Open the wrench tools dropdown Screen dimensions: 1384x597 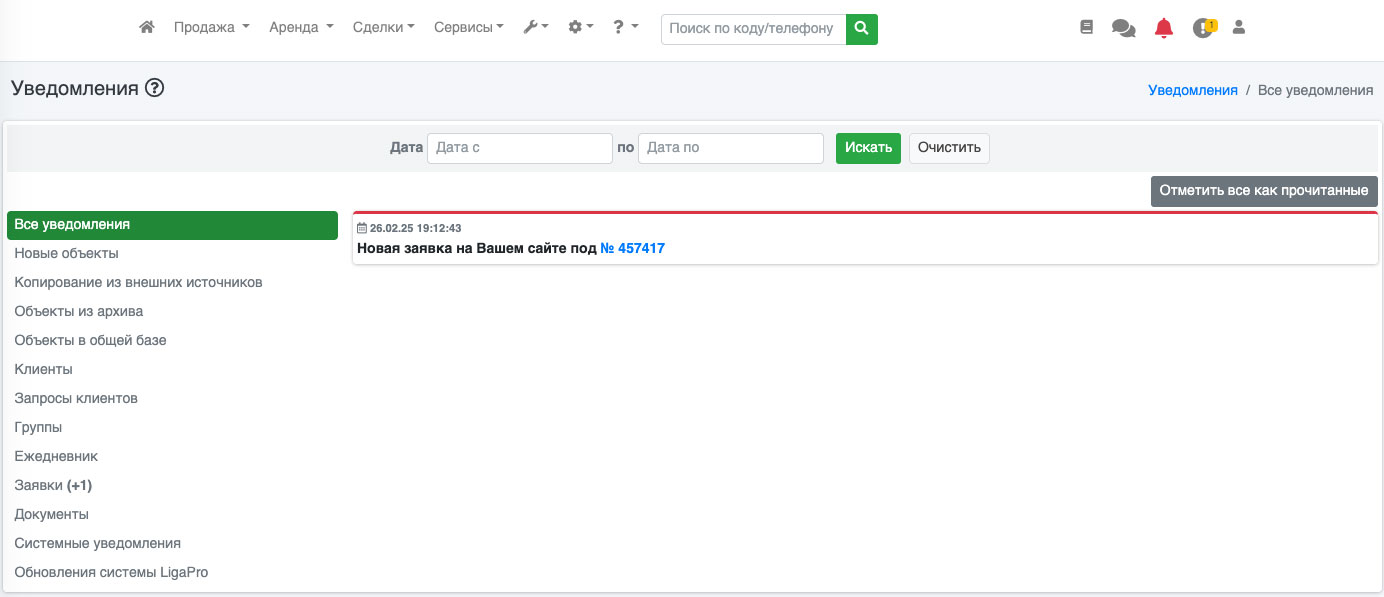[x=536, y=28]
